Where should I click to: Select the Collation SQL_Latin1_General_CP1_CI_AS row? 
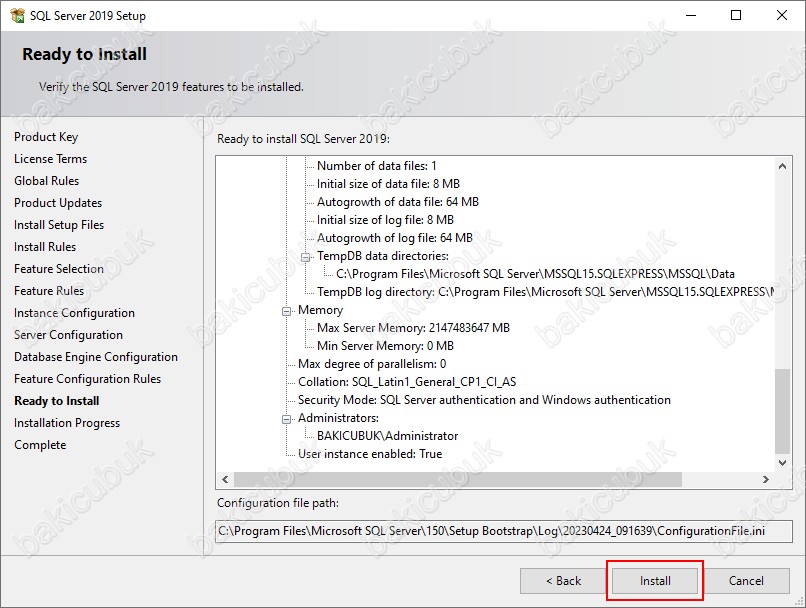tap(407, 382)
